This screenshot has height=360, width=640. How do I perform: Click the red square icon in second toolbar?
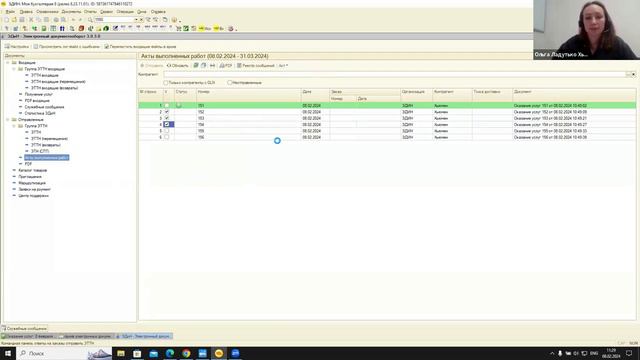[81, 29]
